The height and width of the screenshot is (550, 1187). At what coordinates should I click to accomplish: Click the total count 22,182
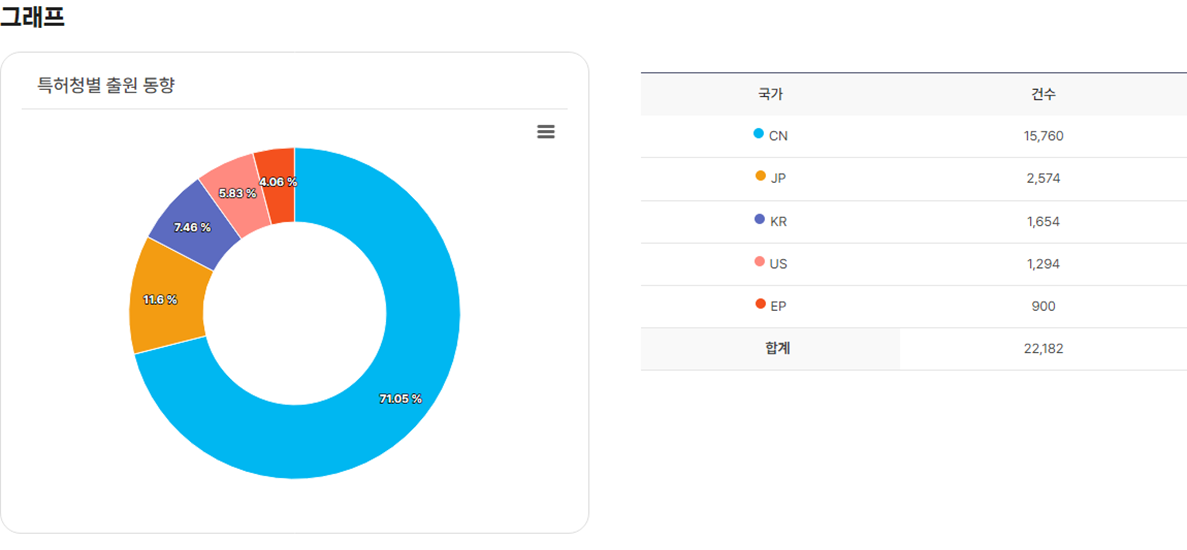click(1043, 349)
